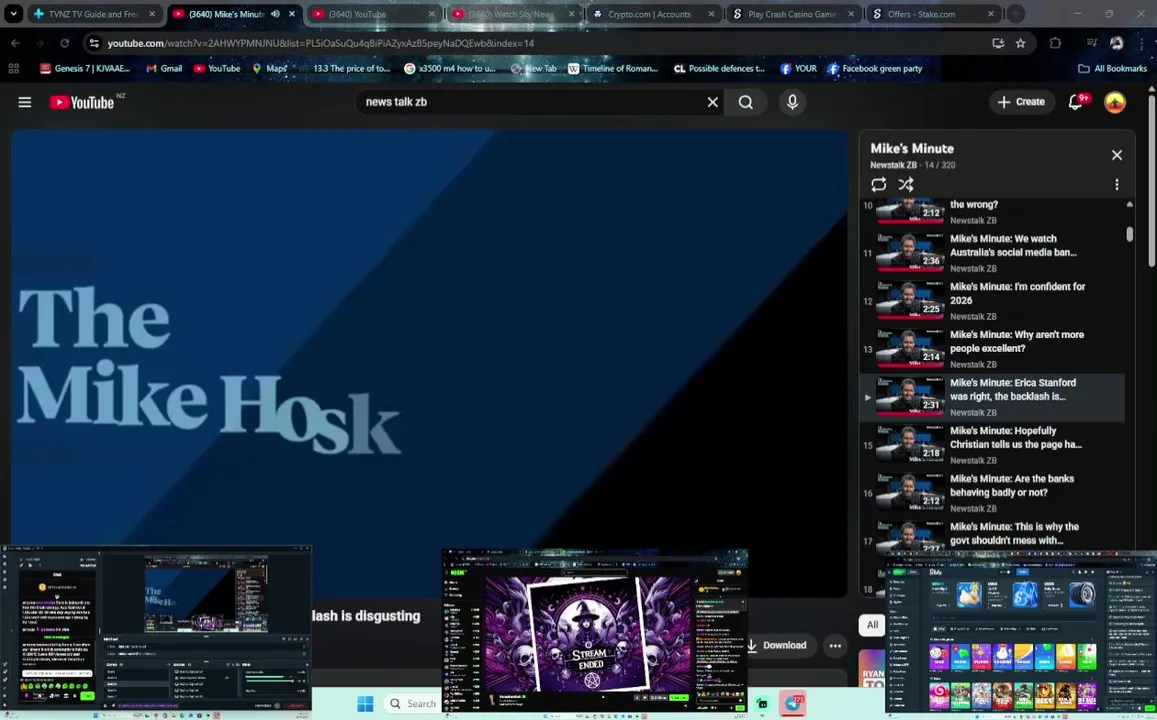Open the YouTube guide hamburger menu

coord(24,102)
